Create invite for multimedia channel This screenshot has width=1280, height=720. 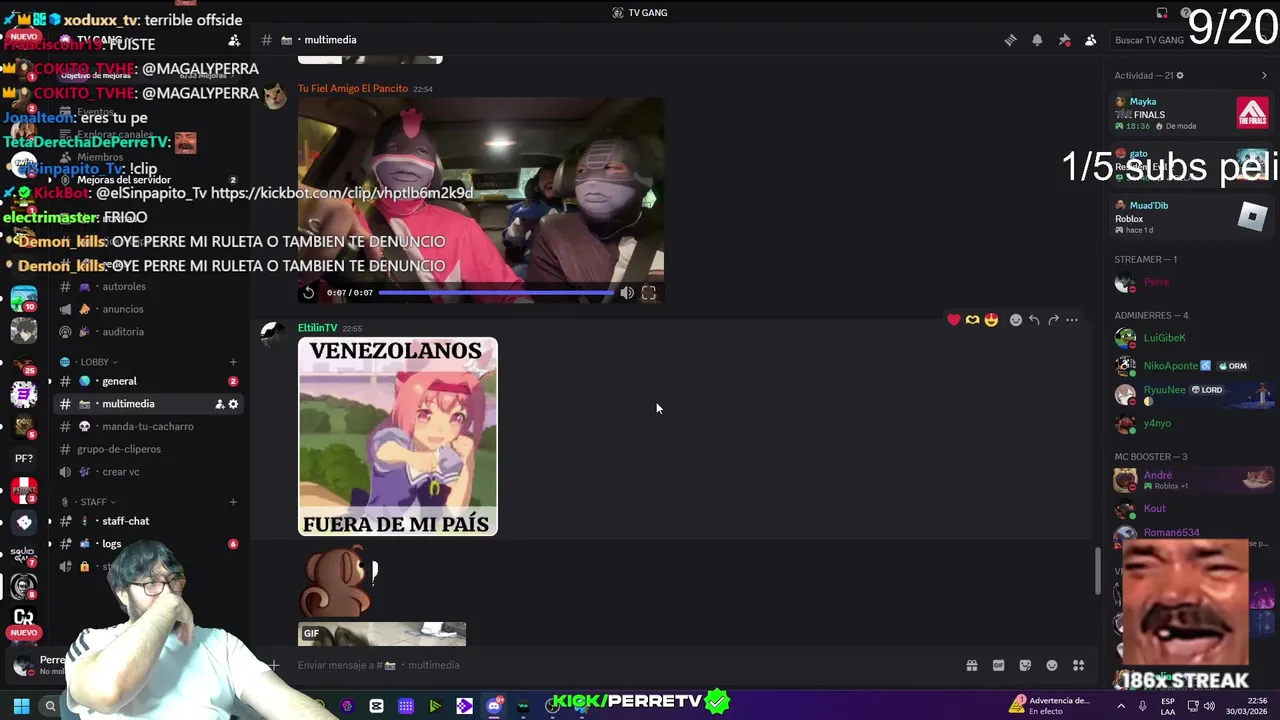click(x=219, y=404)
